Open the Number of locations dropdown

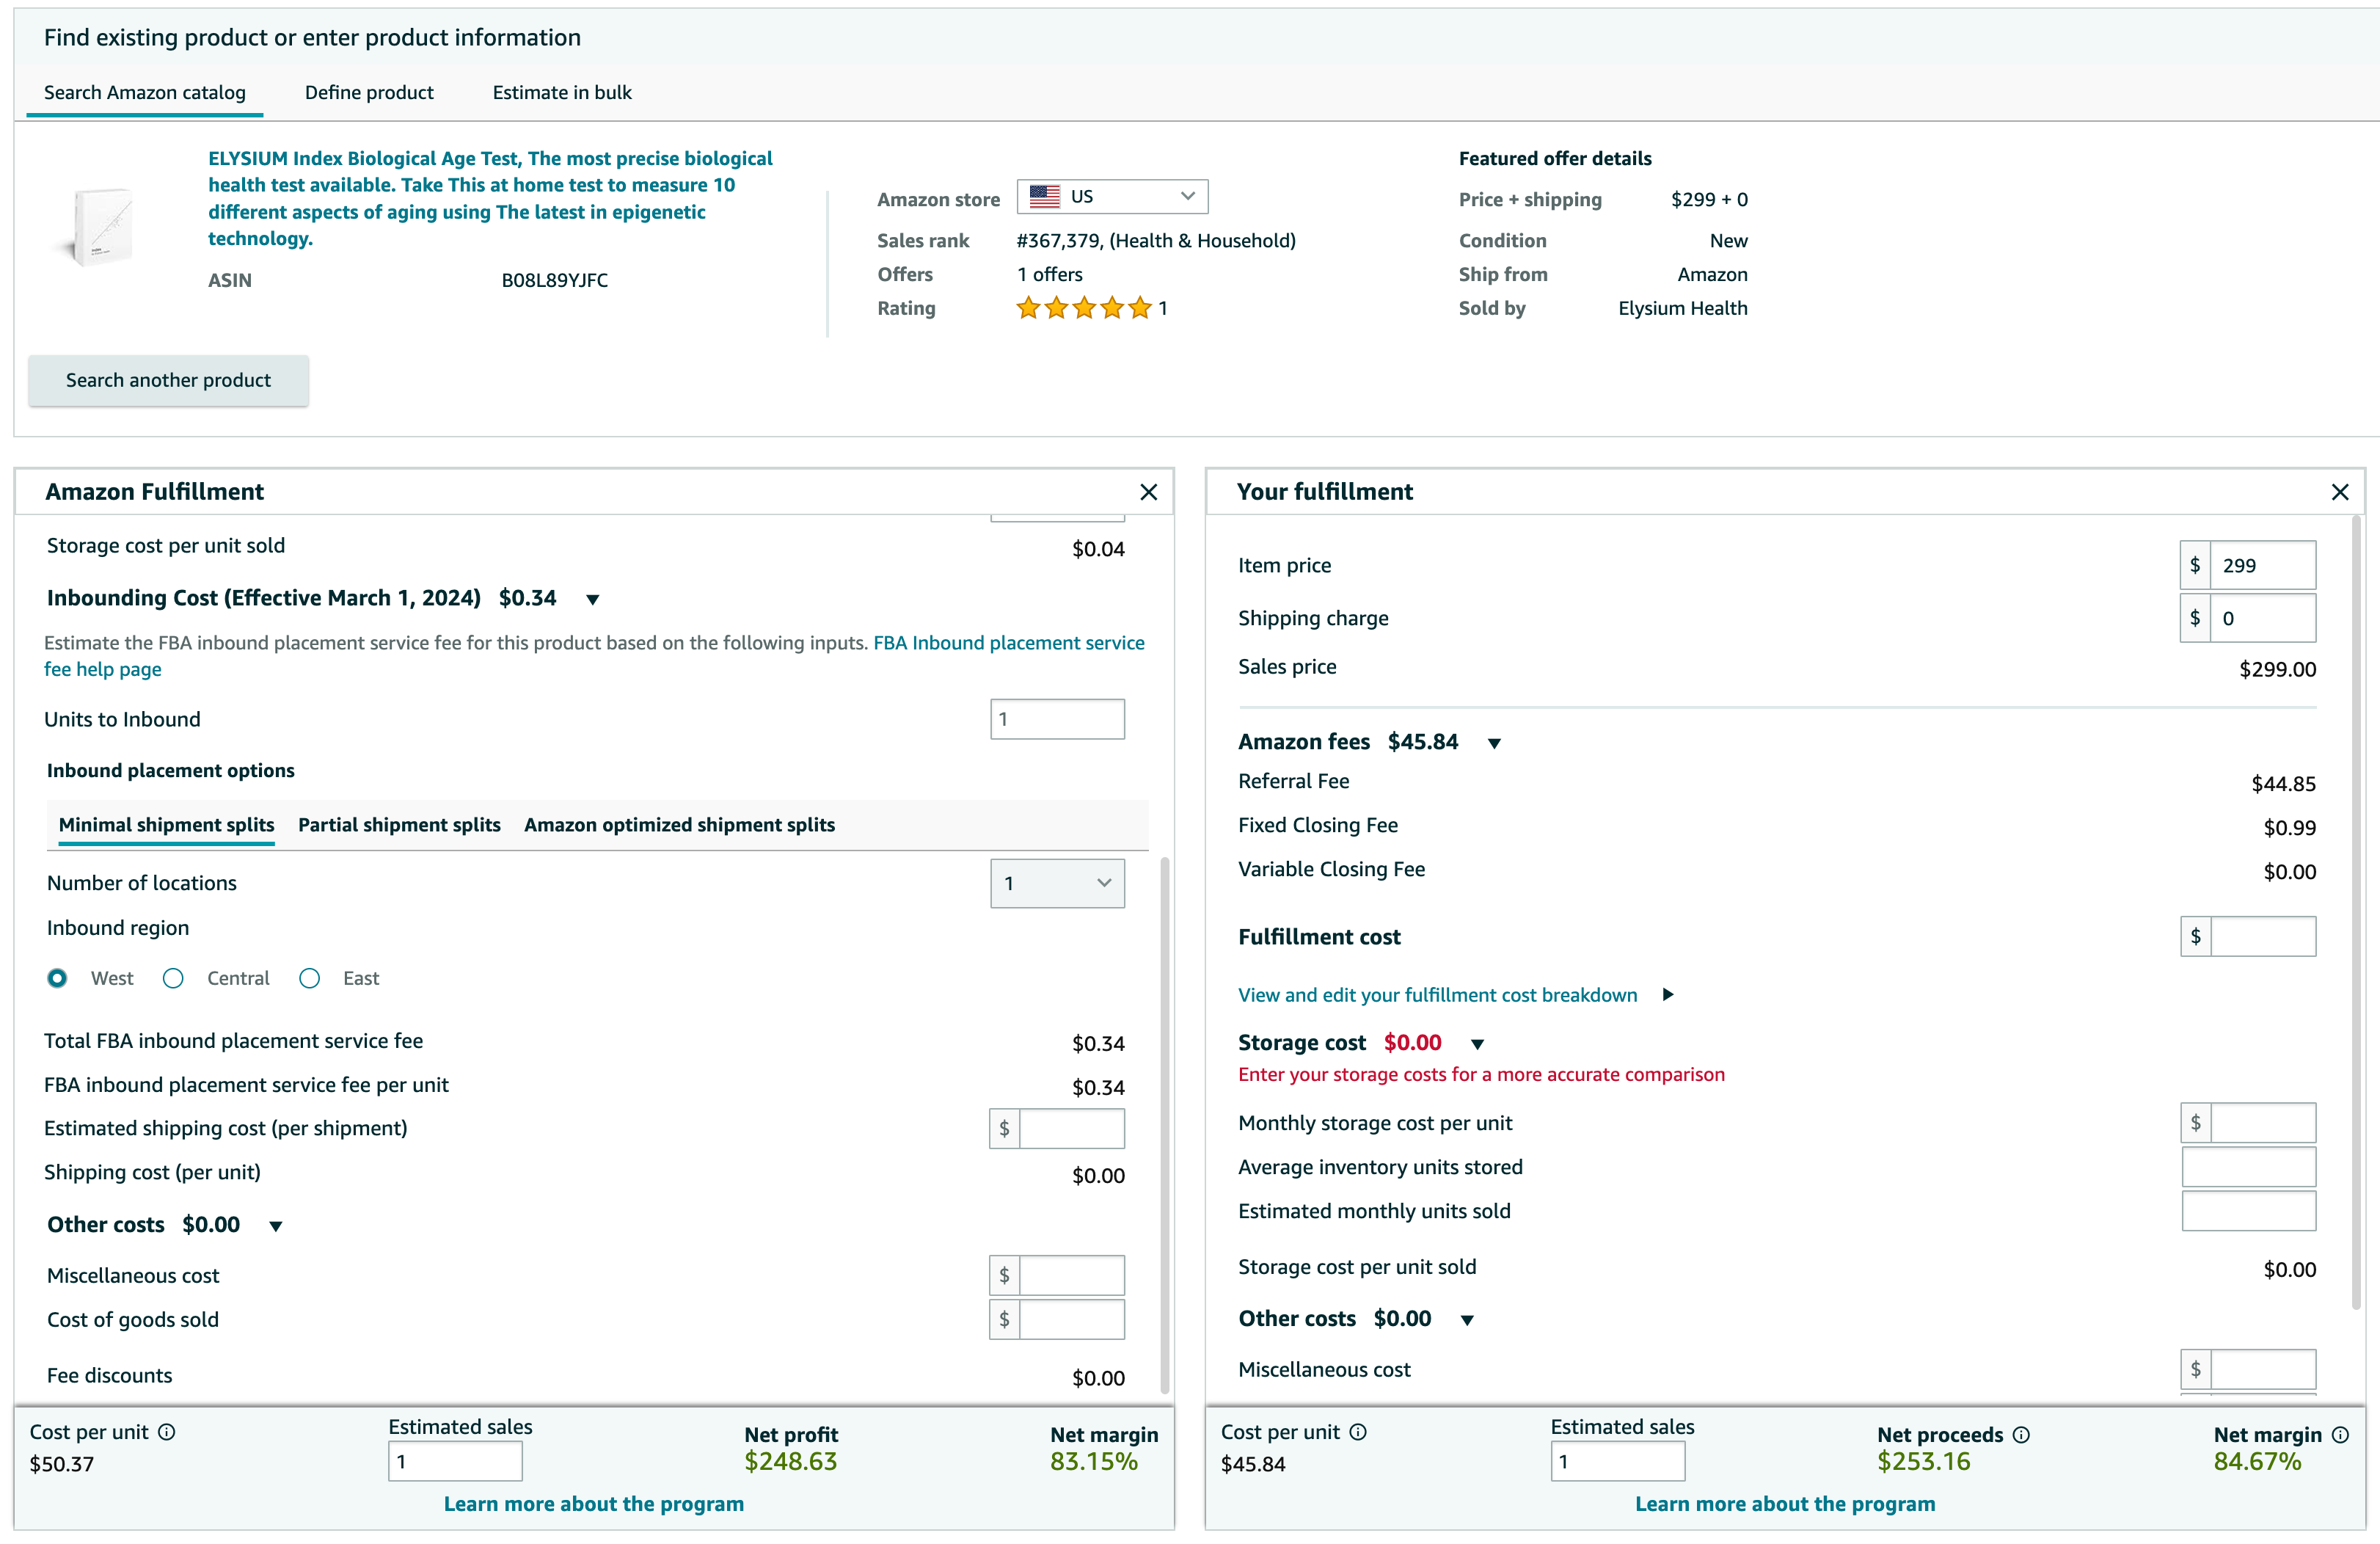1057,883
